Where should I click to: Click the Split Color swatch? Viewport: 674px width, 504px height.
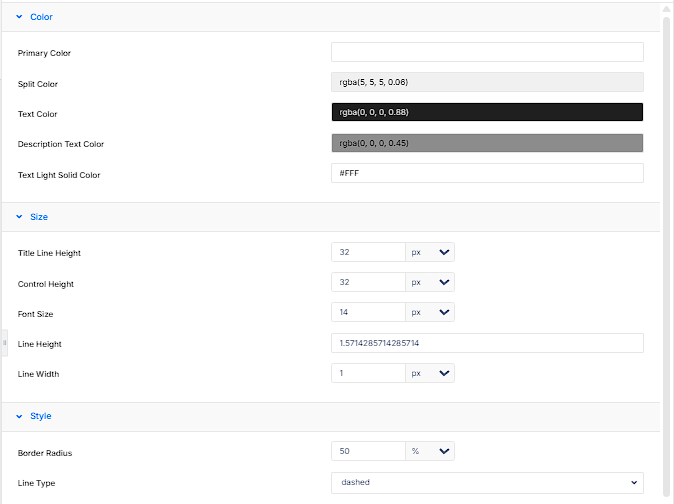487,82
